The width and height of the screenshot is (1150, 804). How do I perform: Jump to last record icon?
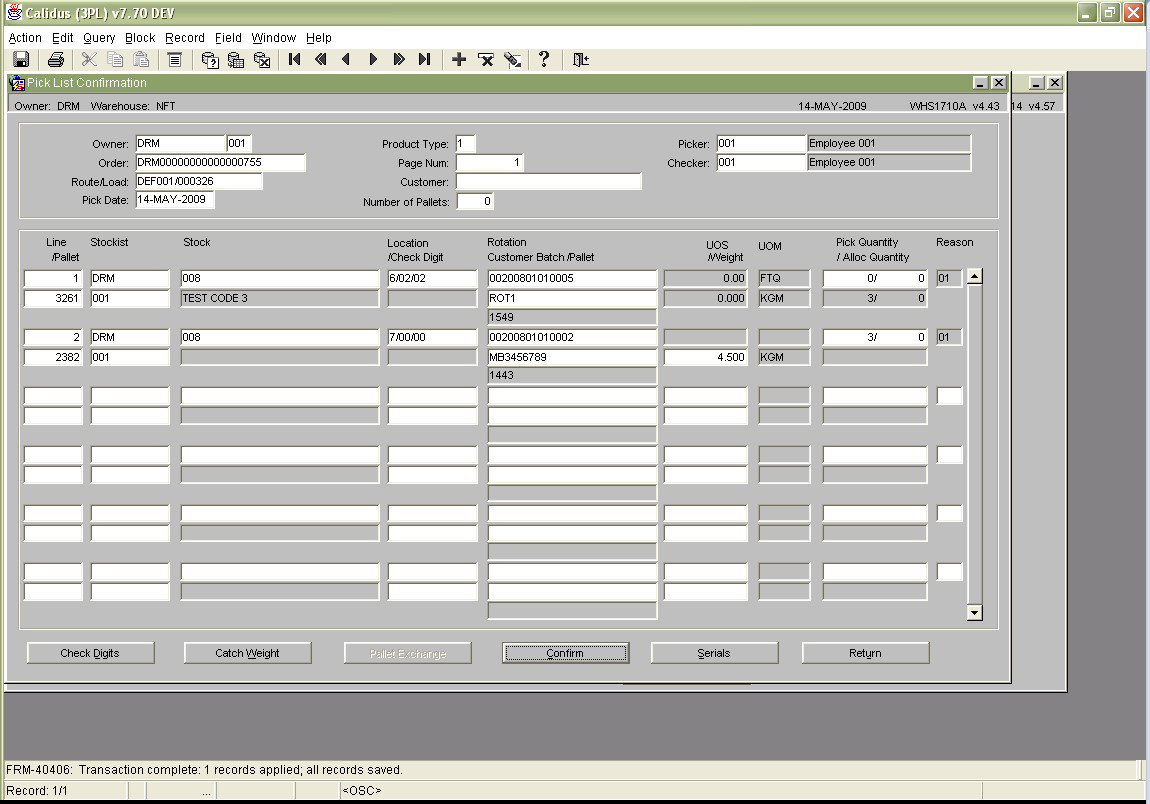pyautogui.click(x=424, y=59)
